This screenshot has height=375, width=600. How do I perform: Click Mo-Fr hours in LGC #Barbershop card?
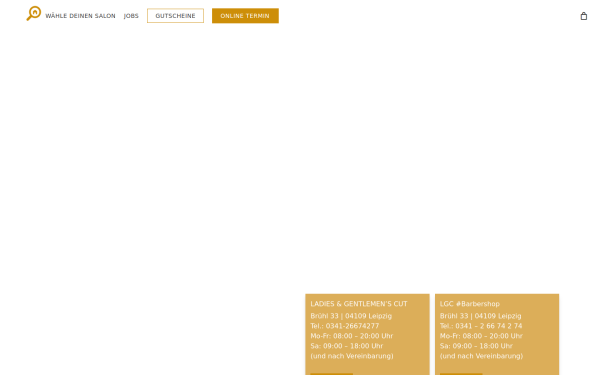click(x=481, y=336)
